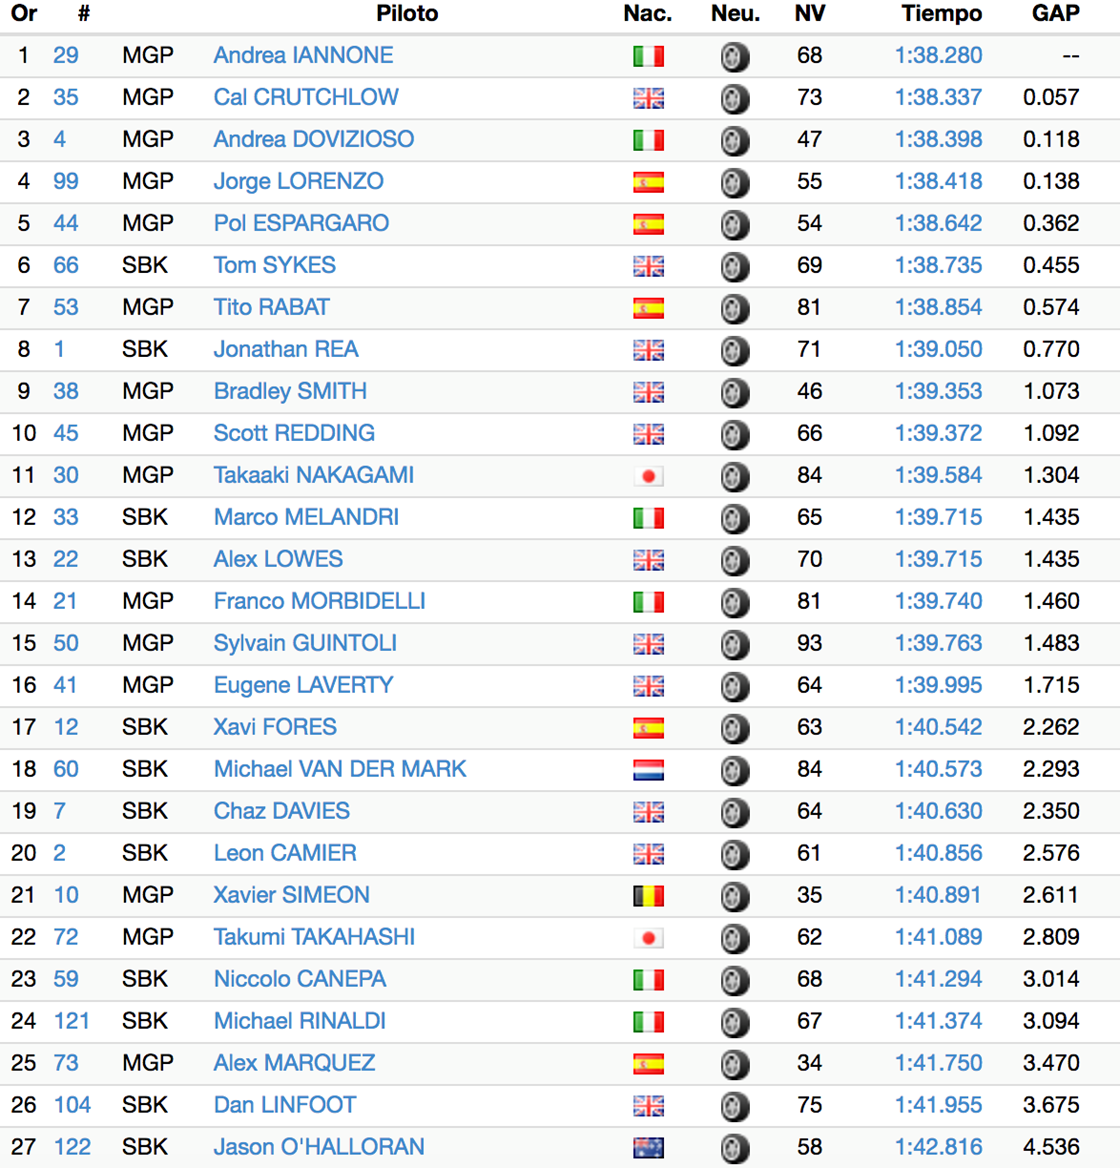This screenshot has width=1120, height=1168.
Task: Open lap time 1:41.750
Action: click(x=938, y=1062)
